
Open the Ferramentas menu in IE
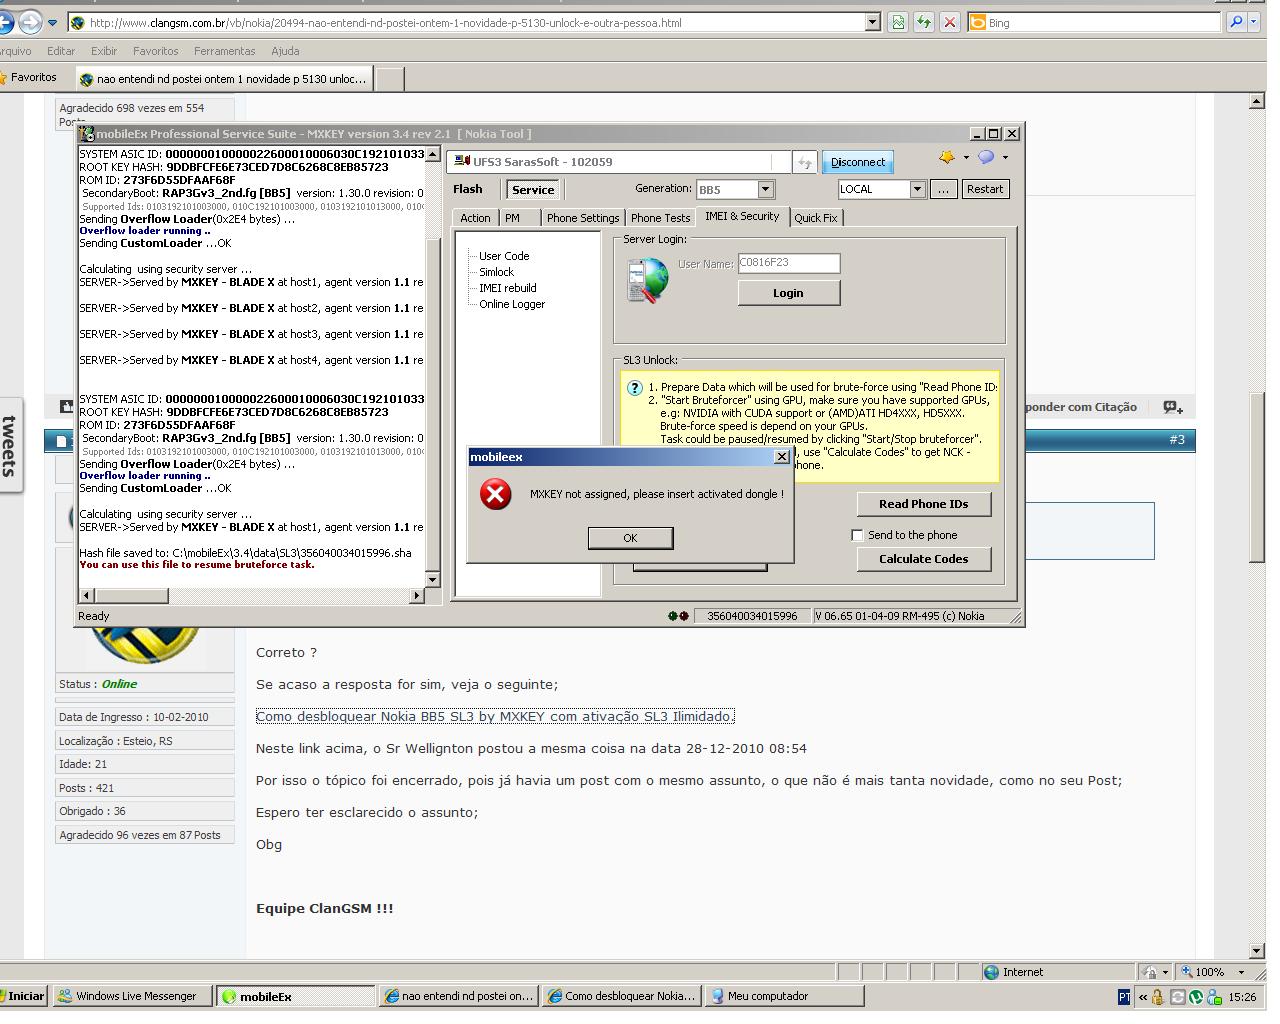pos(224,51)
